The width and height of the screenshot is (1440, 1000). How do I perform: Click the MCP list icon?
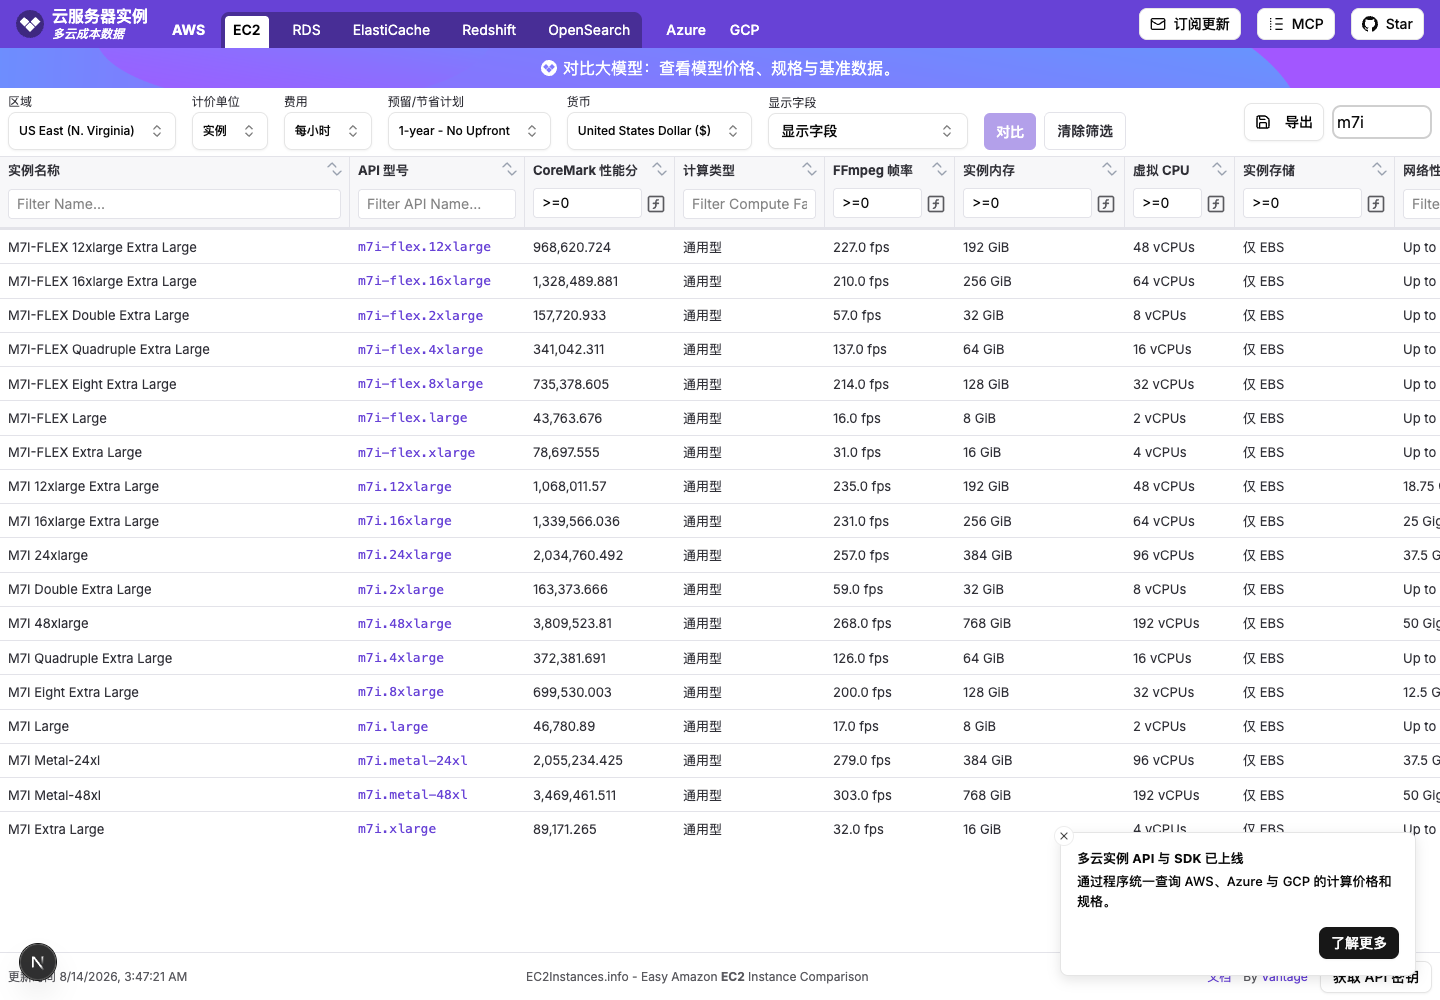[x=1276, y=24]
